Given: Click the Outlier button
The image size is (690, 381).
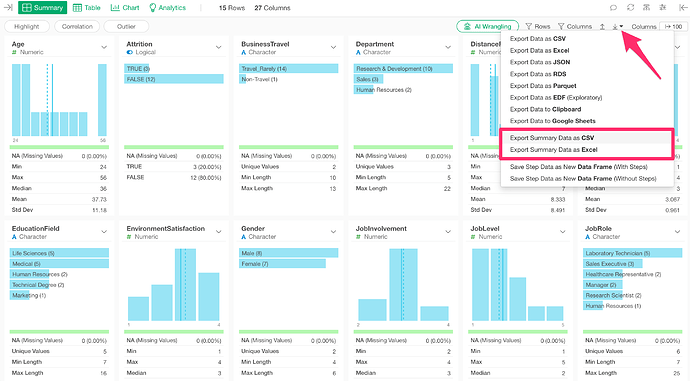Looking at the screenshot, I should (x=126, y=26).
